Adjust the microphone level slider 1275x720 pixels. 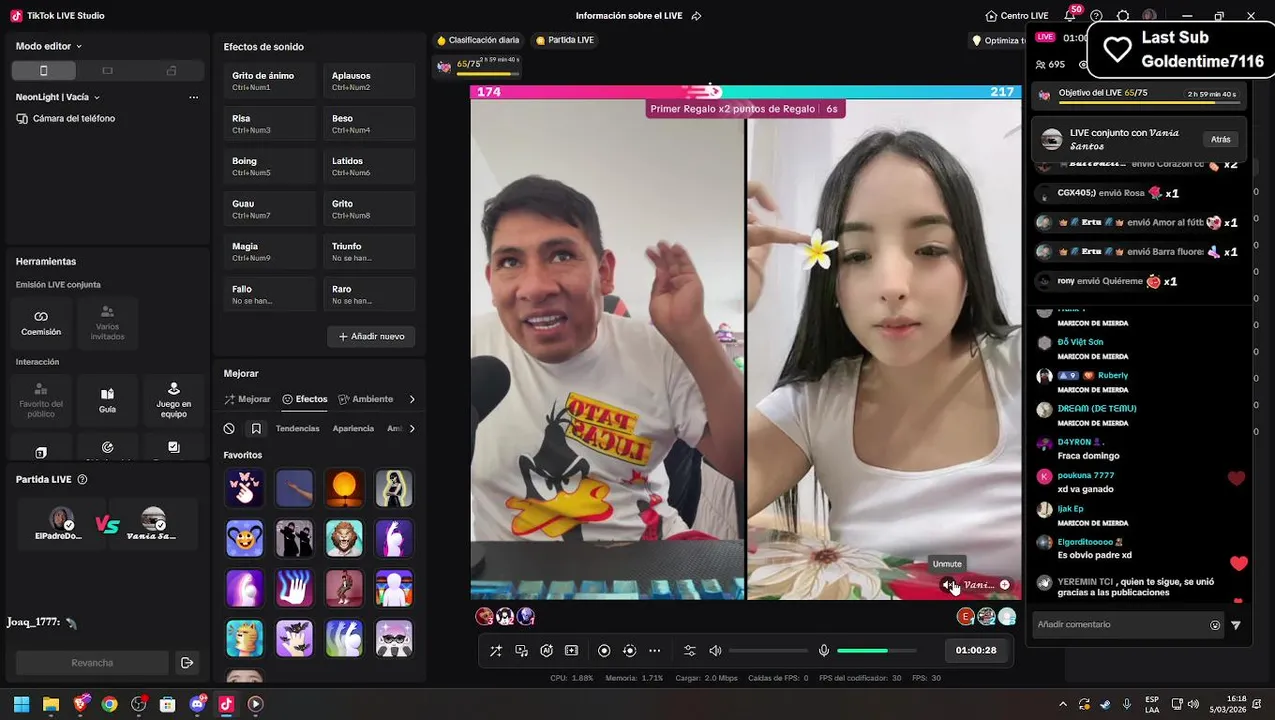coord(876,651)
